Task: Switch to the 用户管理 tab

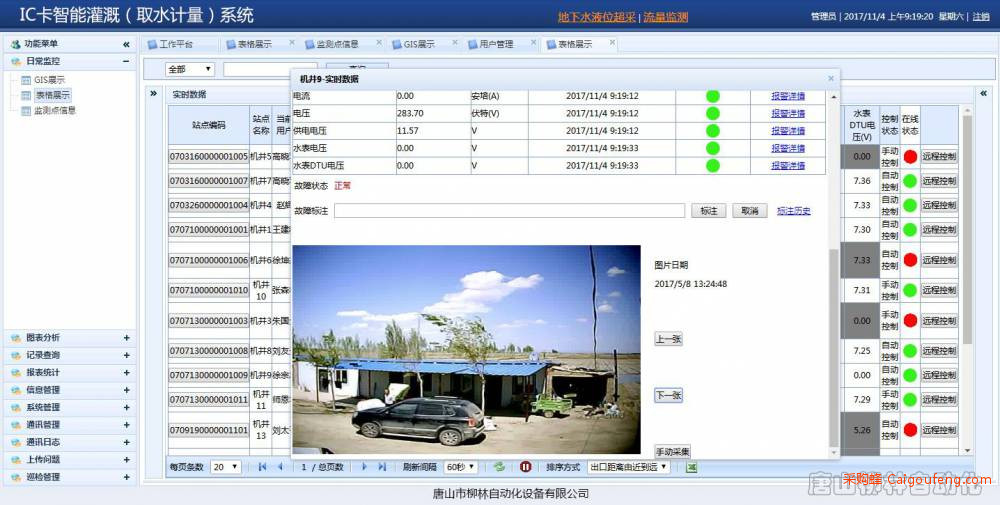Action: tap(496, 44)
